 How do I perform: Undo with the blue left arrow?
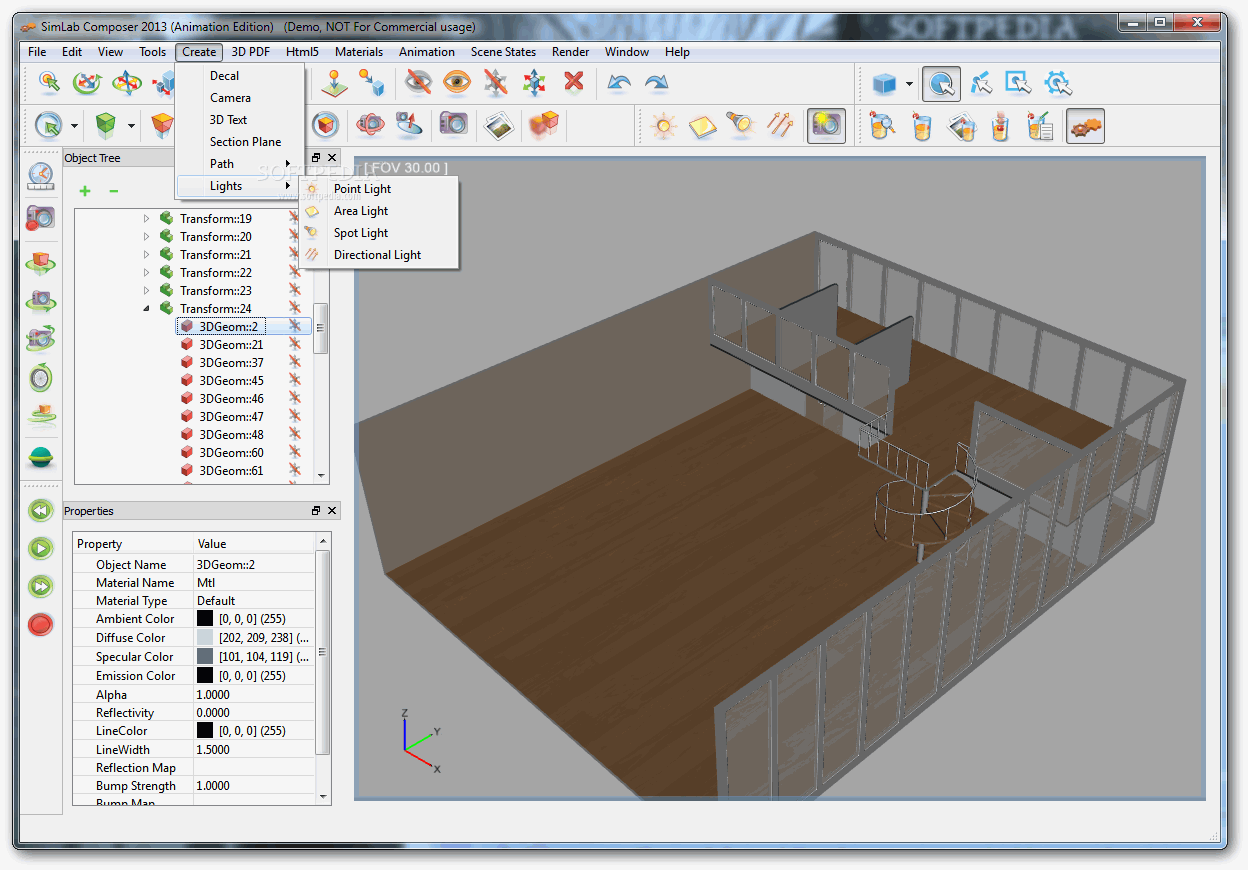click(619, 83)
